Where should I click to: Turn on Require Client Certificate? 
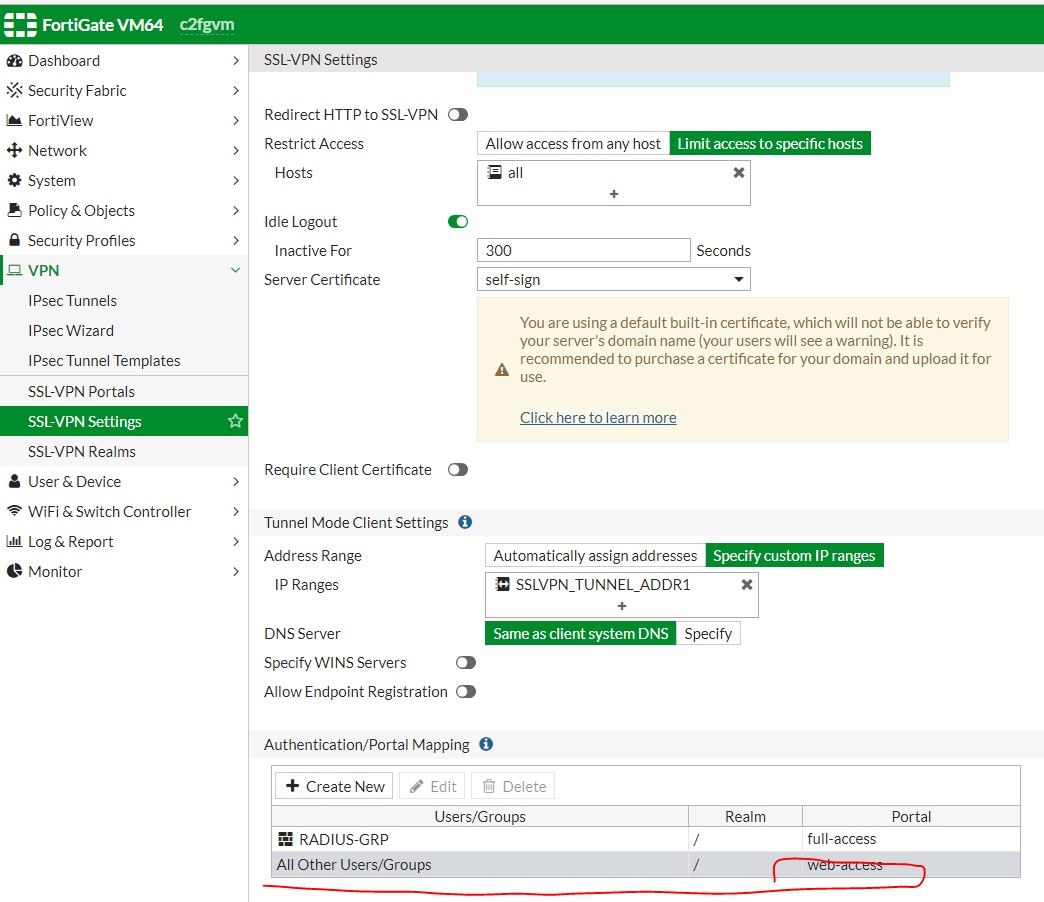[458, 470]
